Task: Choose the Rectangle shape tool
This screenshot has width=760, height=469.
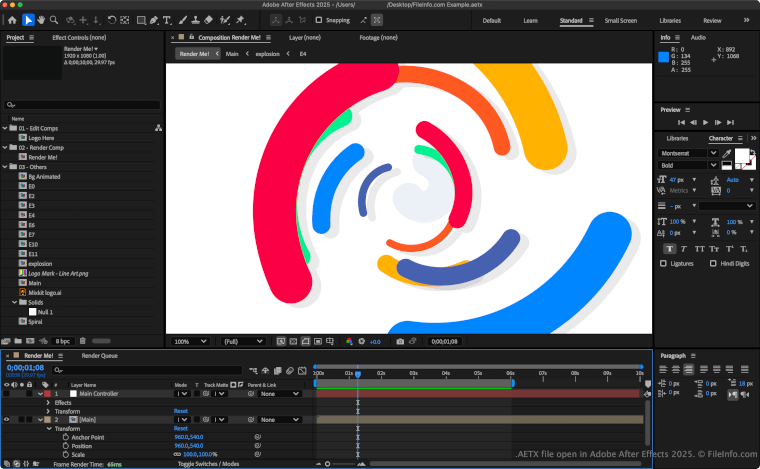Action: tap(141, 20)
